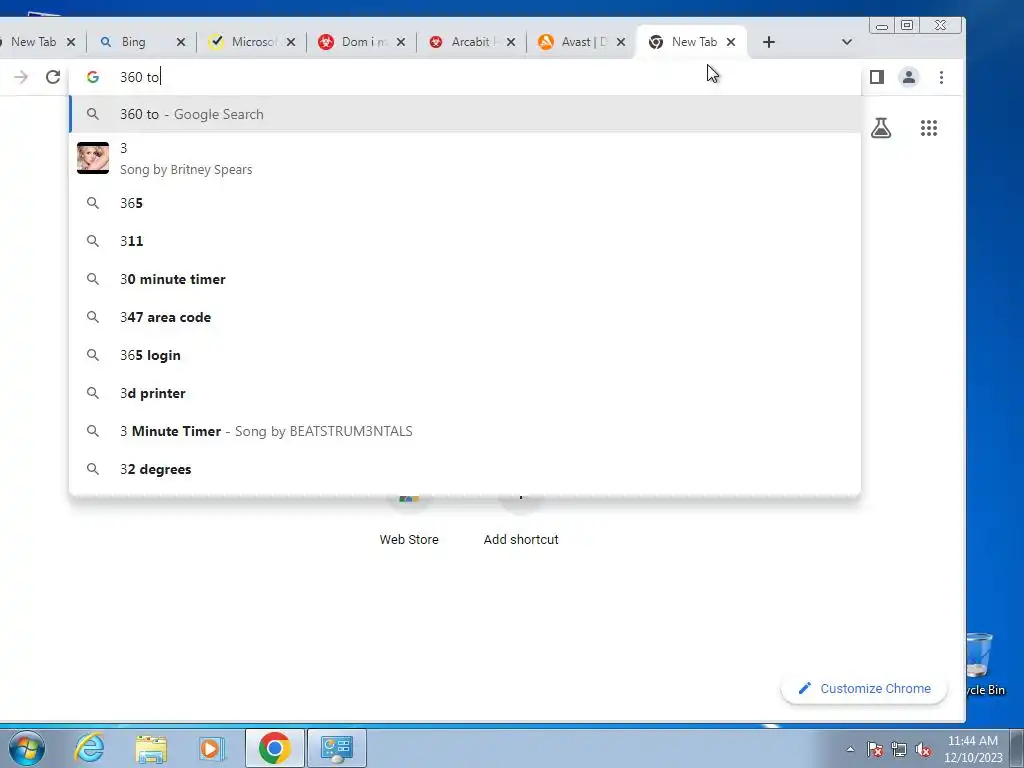Expand the tab search chevron
This screenshot has height=768, width=1024.
(846, 42)
